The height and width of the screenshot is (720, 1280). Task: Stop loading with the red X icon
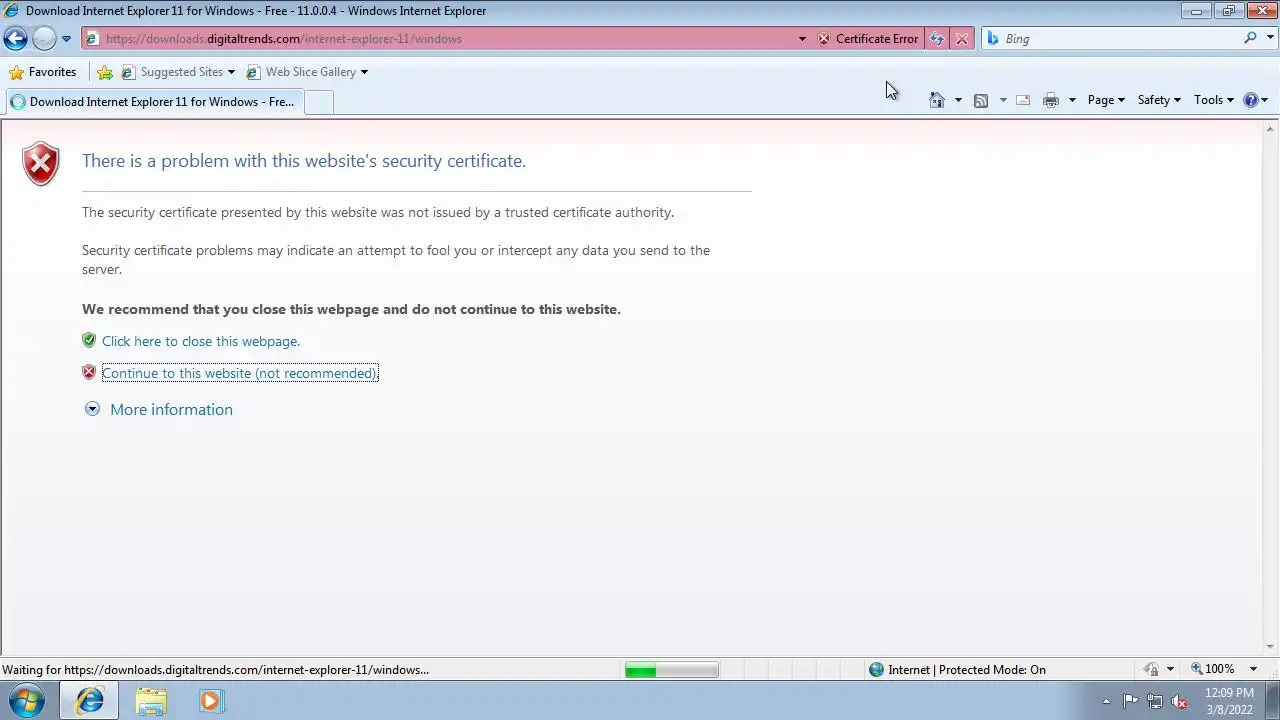click(x=962, y=39)
